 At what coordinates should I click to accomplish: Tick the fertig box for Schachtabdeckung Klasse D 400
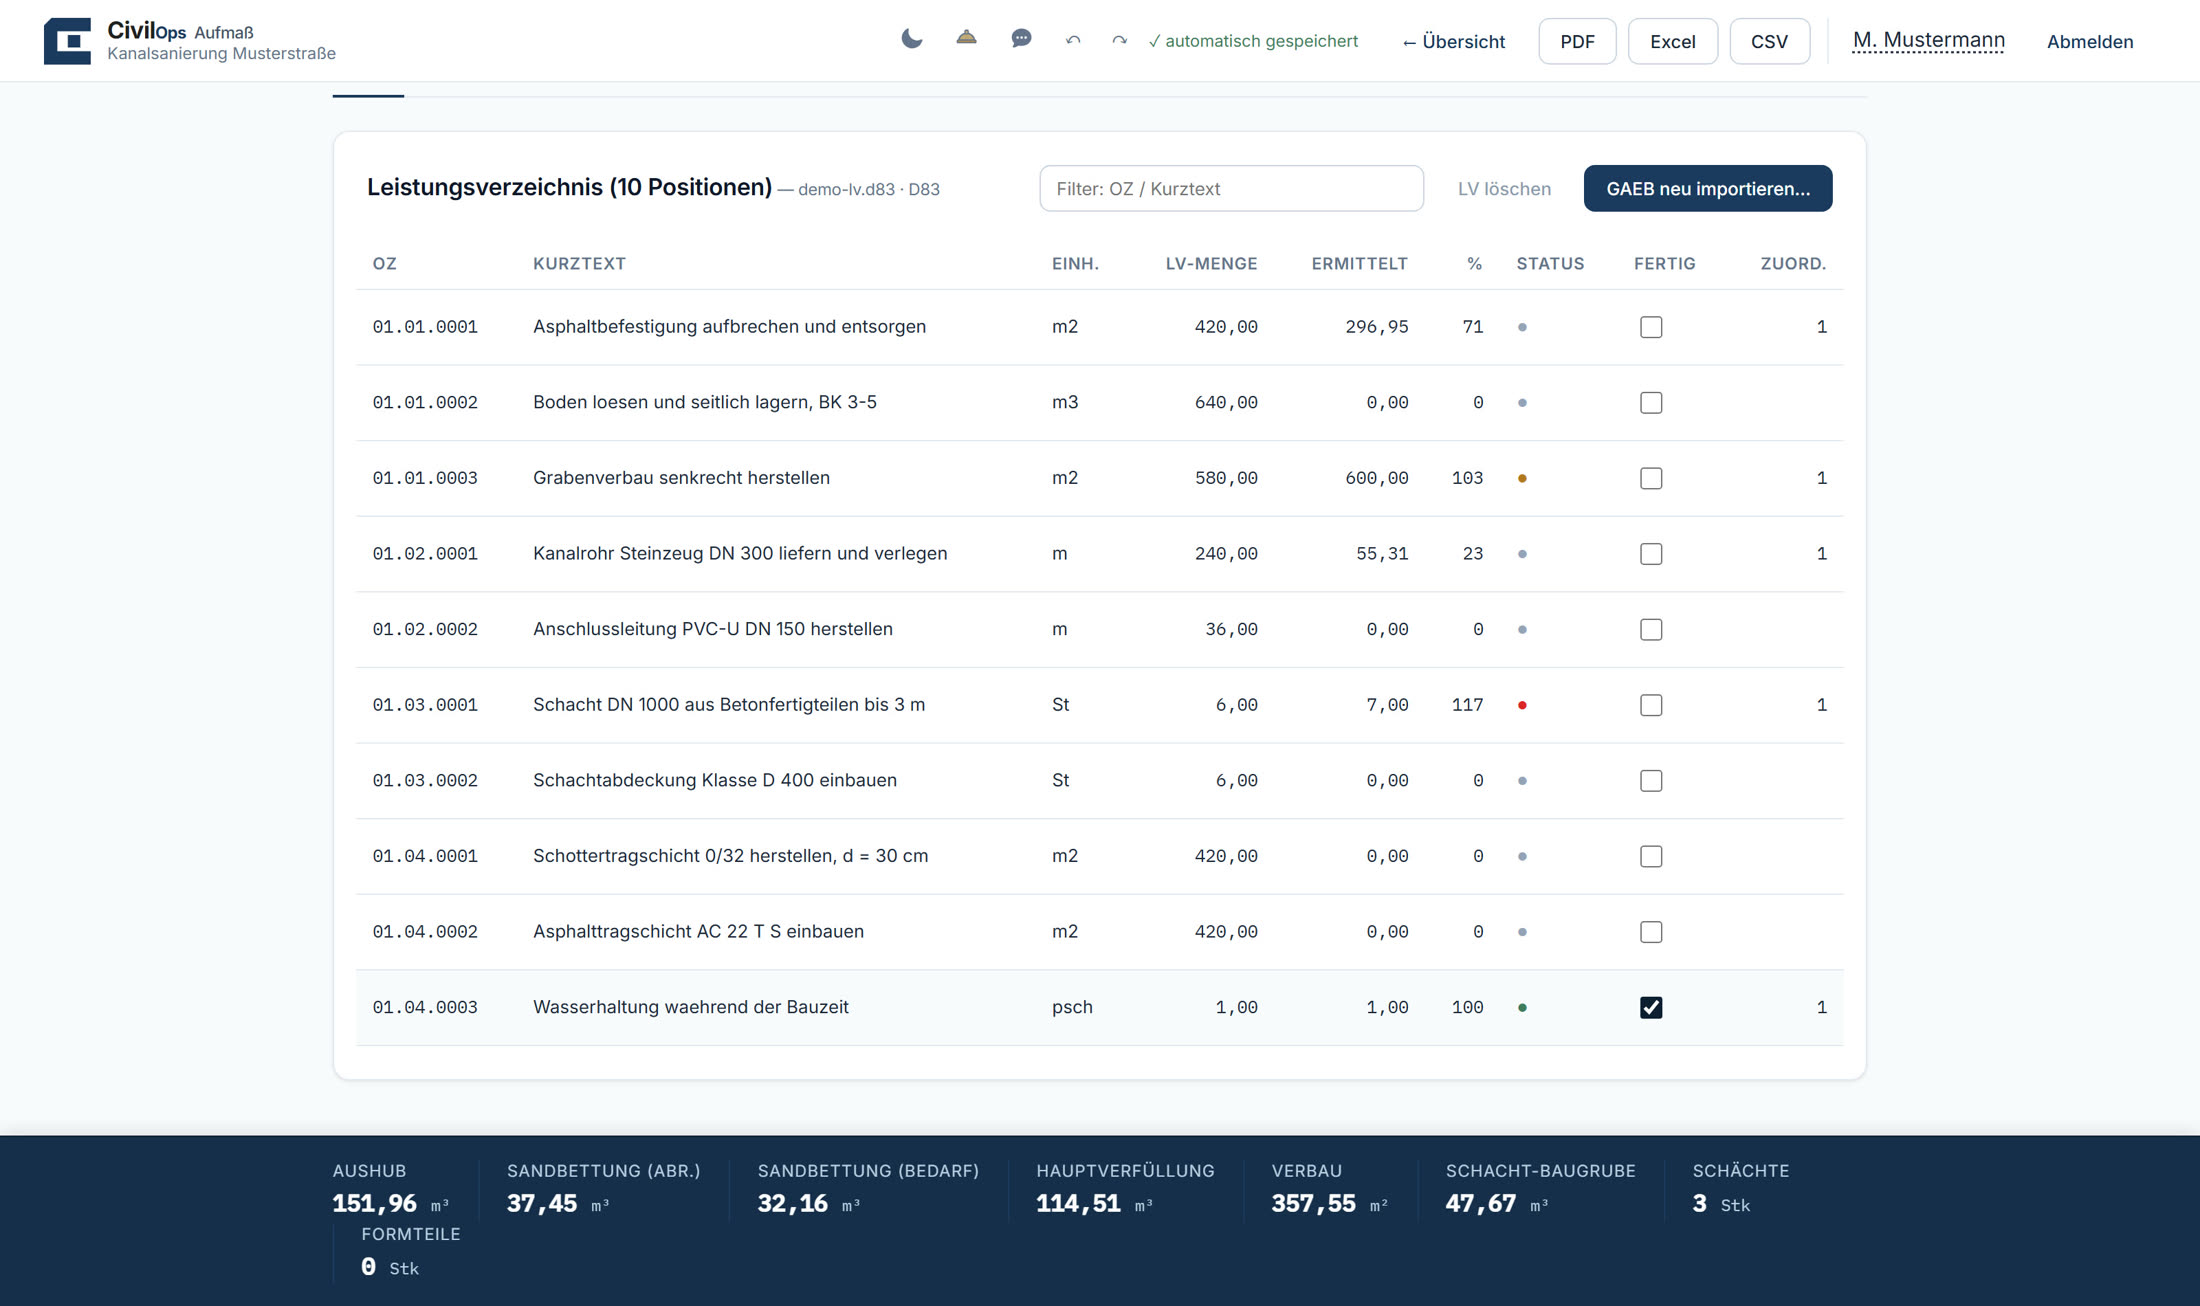pyautogui.click(x=1651, y=781)
